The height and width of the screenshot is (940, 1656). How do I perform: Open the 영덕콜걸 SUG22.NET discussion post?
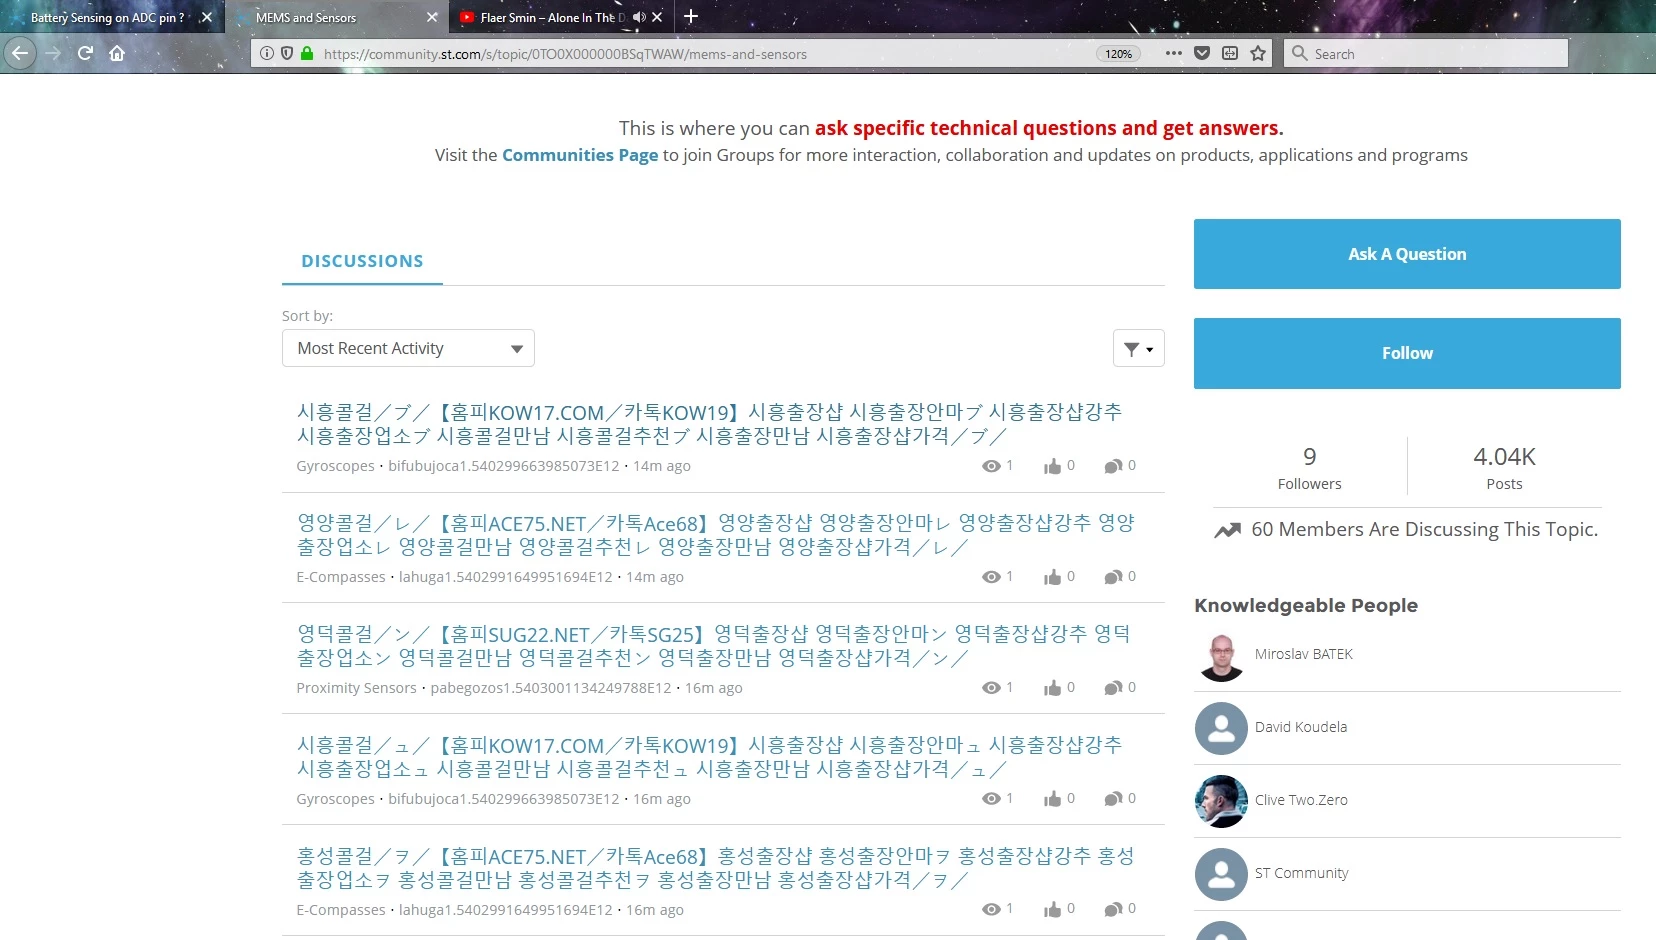(713, 646)
